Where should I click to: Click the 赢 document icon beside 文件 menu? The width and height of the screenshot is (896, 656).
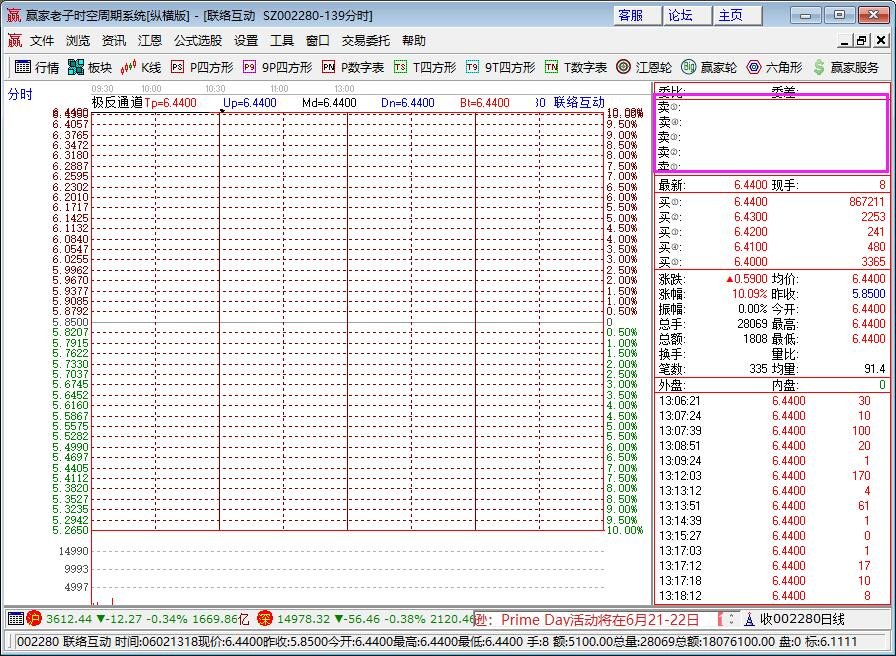(15, 41)
